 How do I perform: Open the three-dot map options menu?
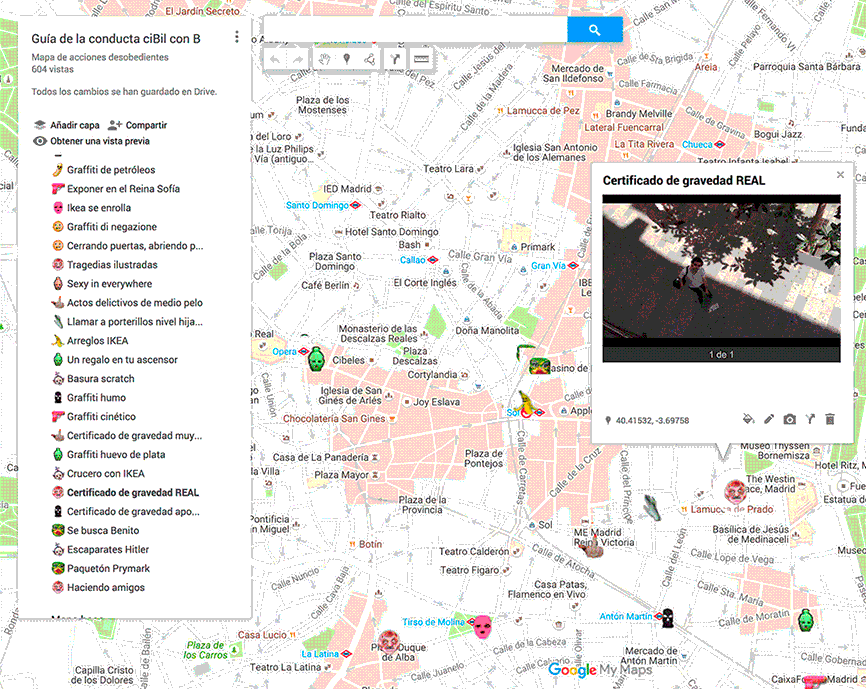coord(237,38)
